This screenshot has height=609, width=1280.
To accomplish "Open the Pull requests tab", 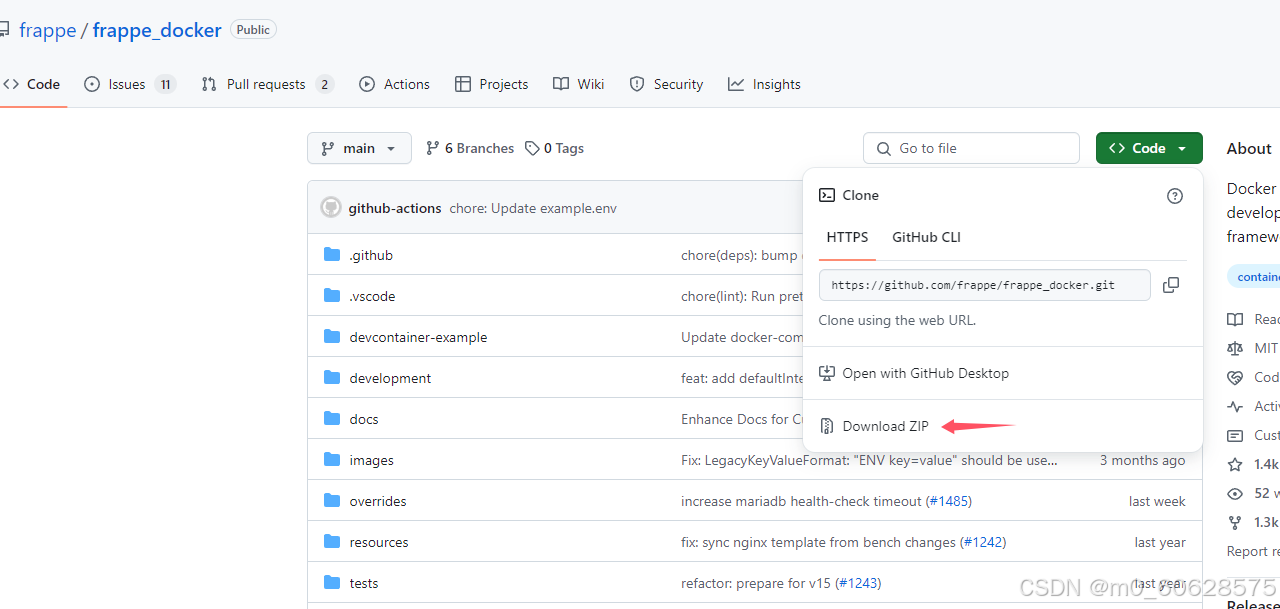I will click(x=266, y=84).
